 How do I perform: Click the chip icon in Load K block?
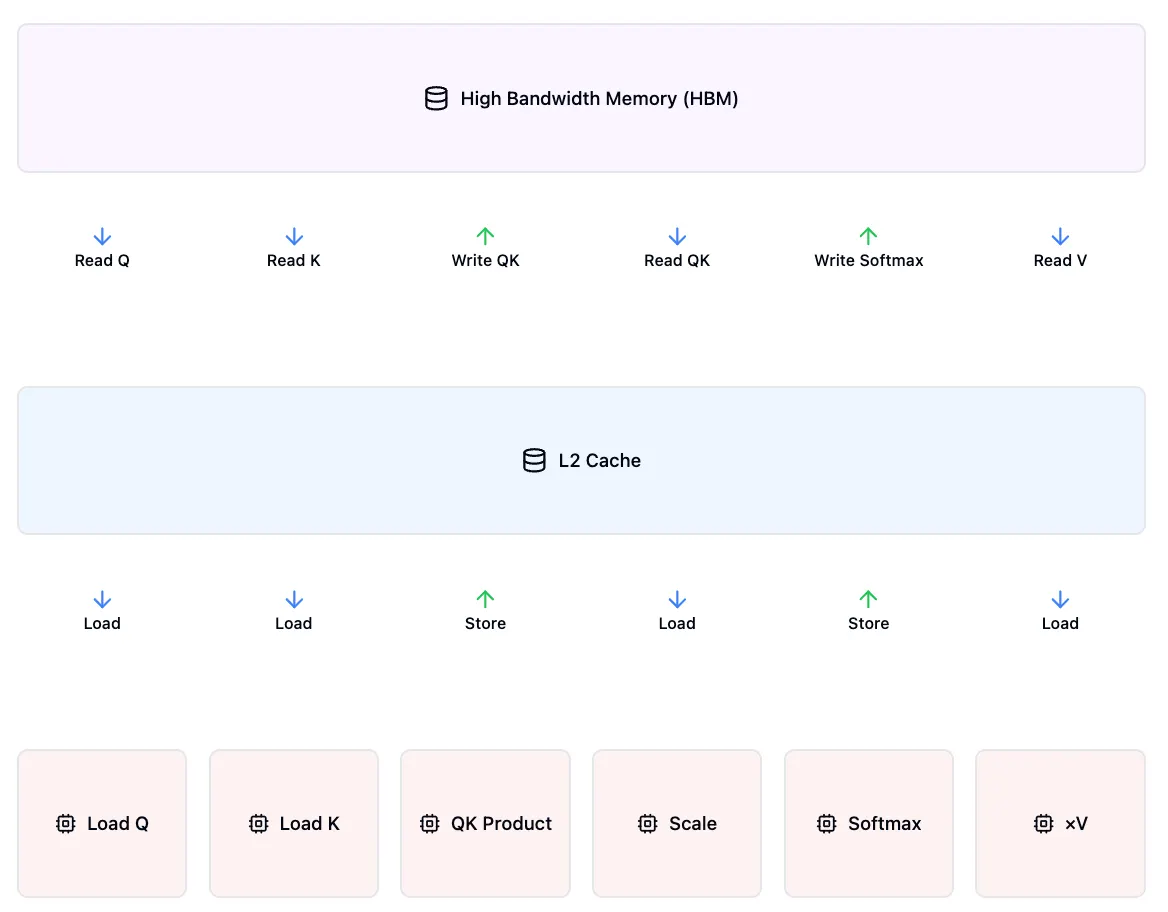point(258,824)
